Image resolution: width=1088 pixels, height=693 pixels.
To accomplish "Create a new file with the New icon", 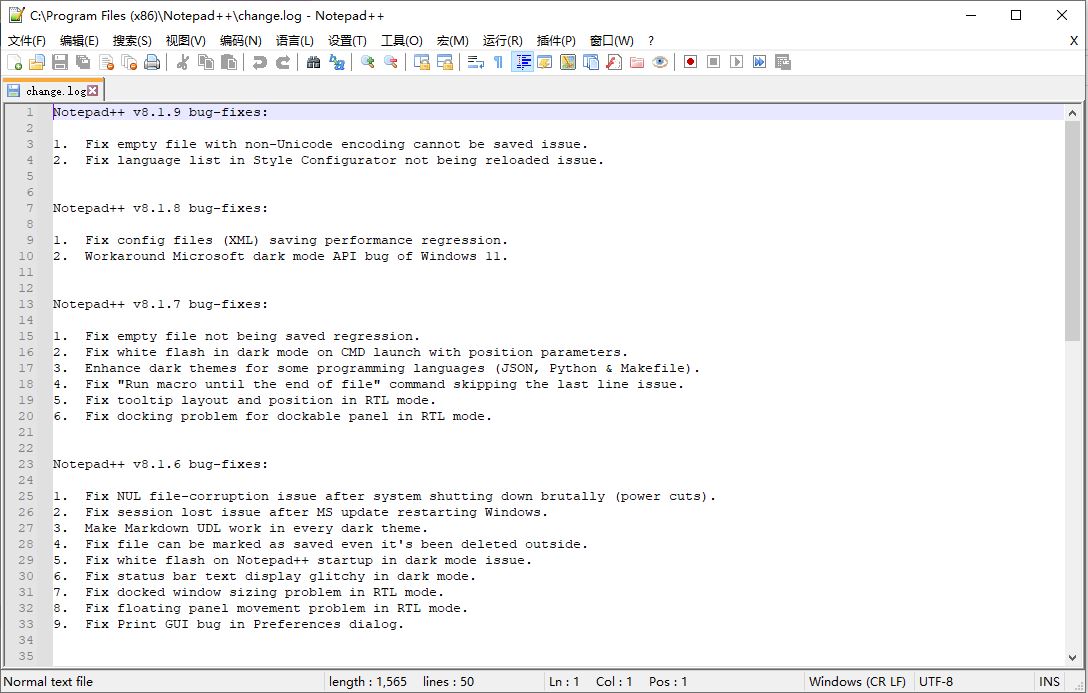I will 14,62.
